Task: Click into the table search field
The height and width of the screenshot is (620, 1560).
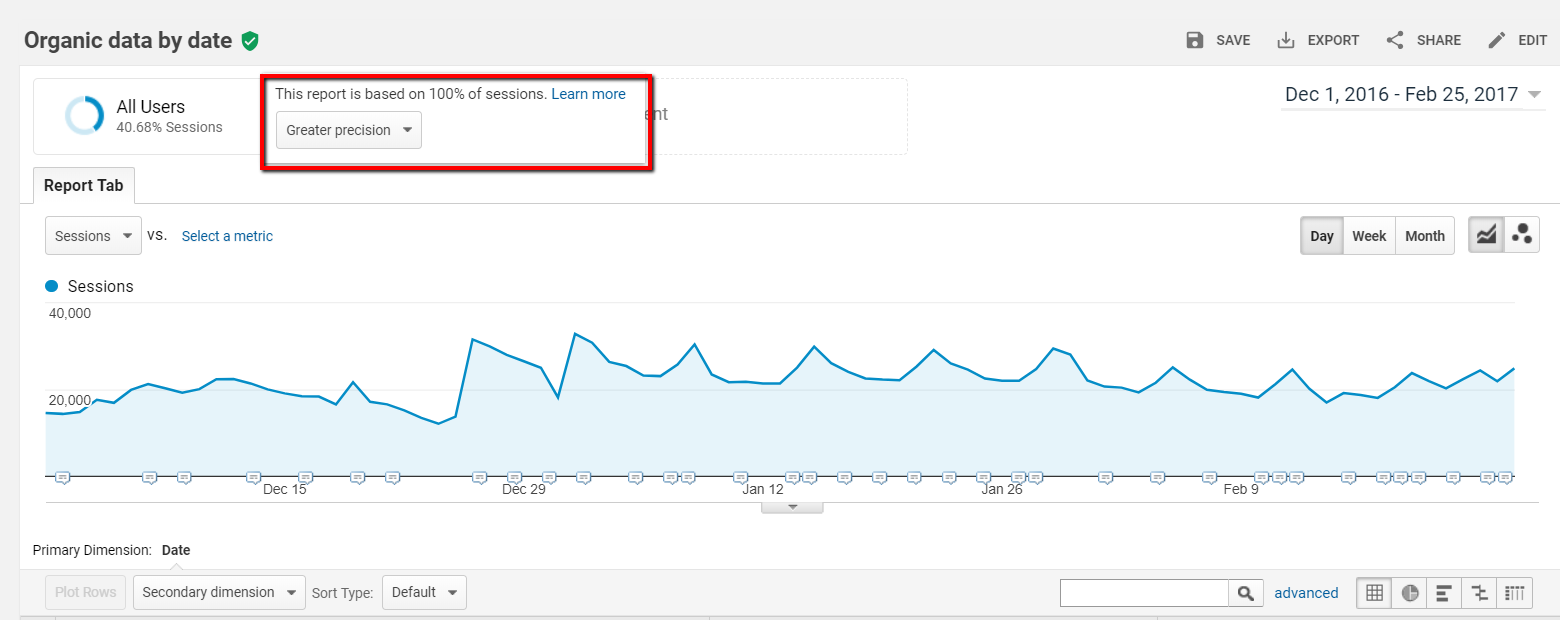Action: [x=1144, y=593]
